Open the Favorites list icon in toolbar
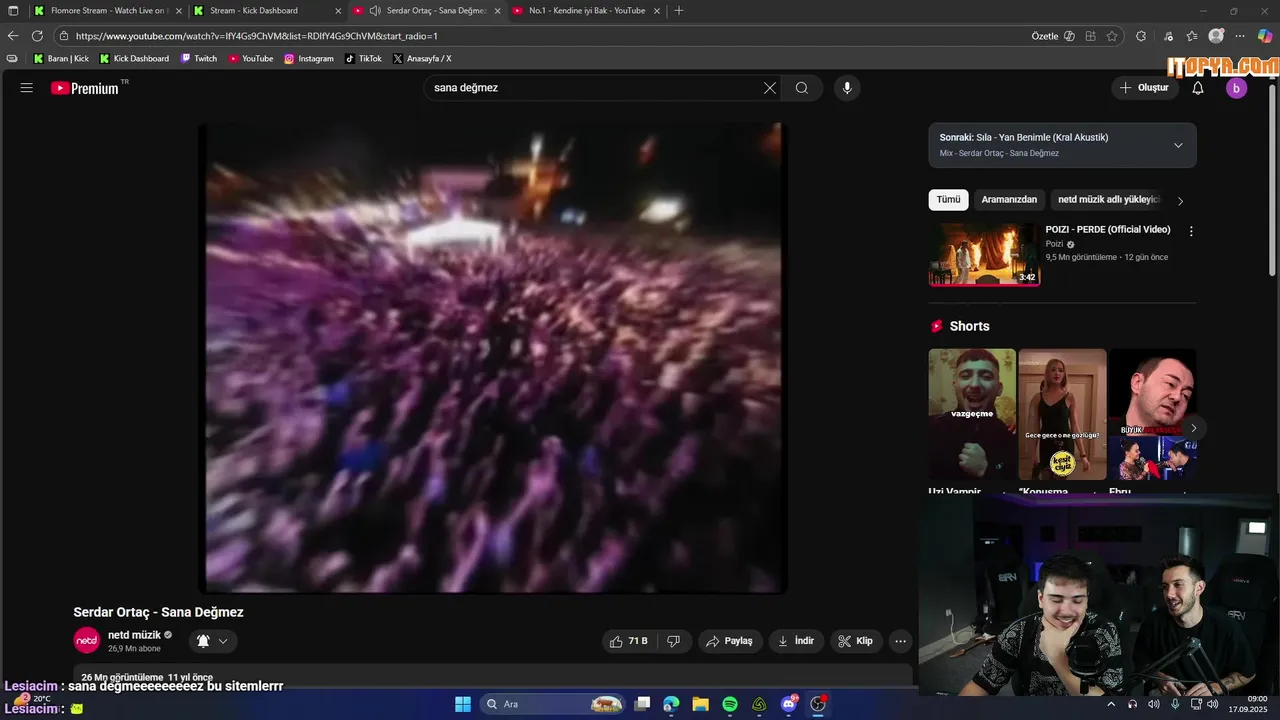The image size is (1280, 720). (x=1190, y=36)
